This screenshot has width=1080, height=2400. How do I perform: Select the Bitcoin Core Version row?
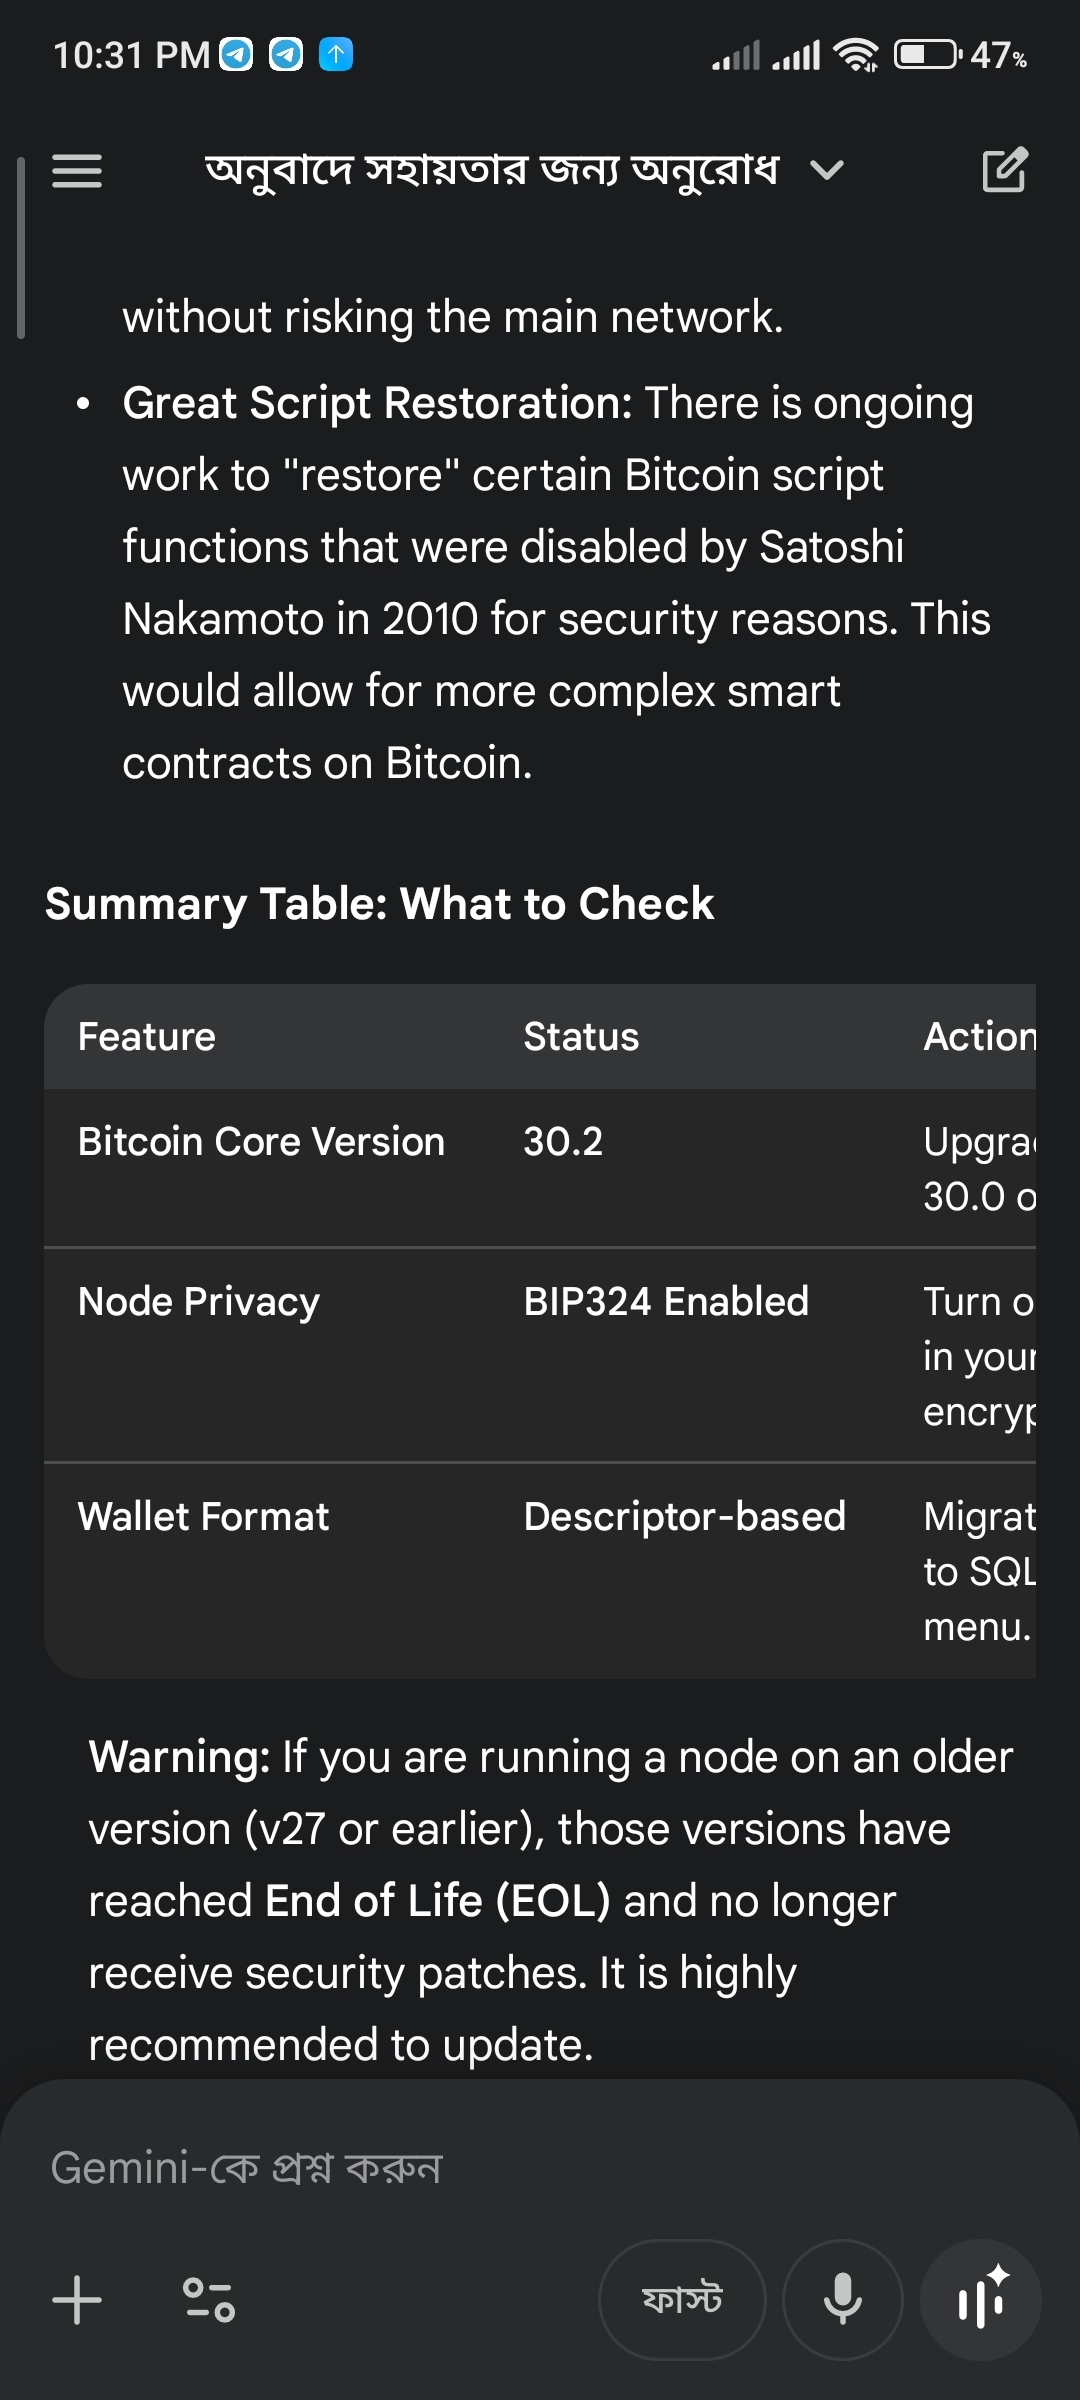(262, 1142)
